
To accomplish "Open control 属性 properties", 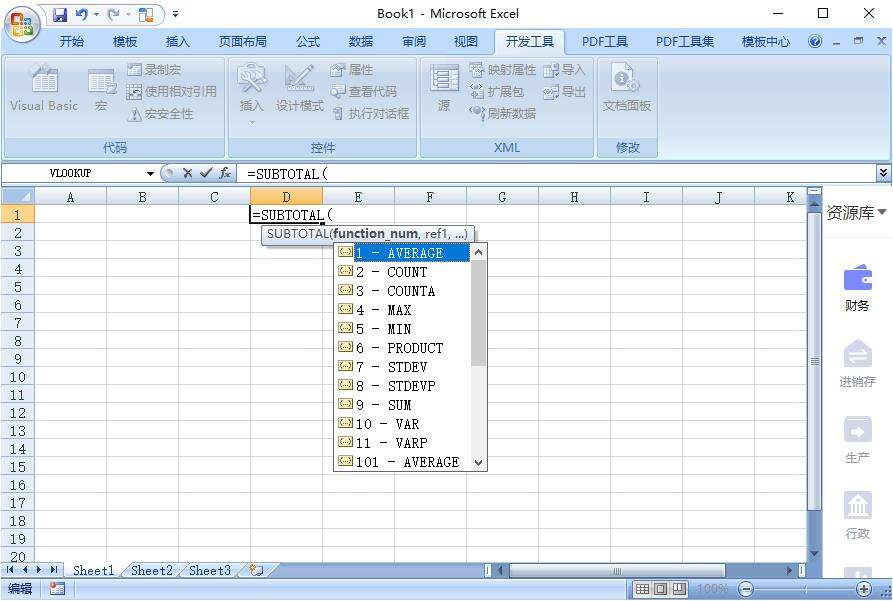I will coord(352,69).
